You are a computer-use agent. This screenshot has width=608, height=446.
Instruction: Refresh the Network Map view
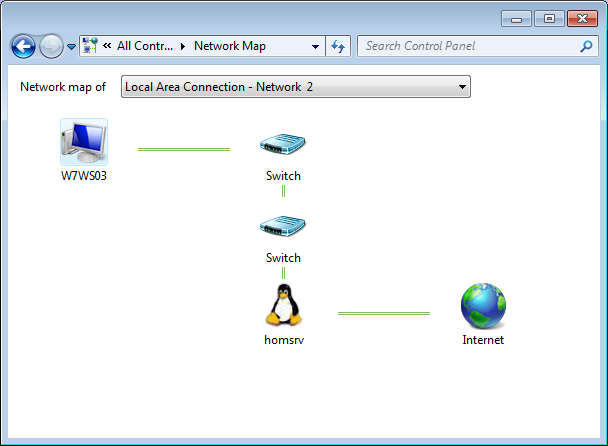[x=338, y=46]
